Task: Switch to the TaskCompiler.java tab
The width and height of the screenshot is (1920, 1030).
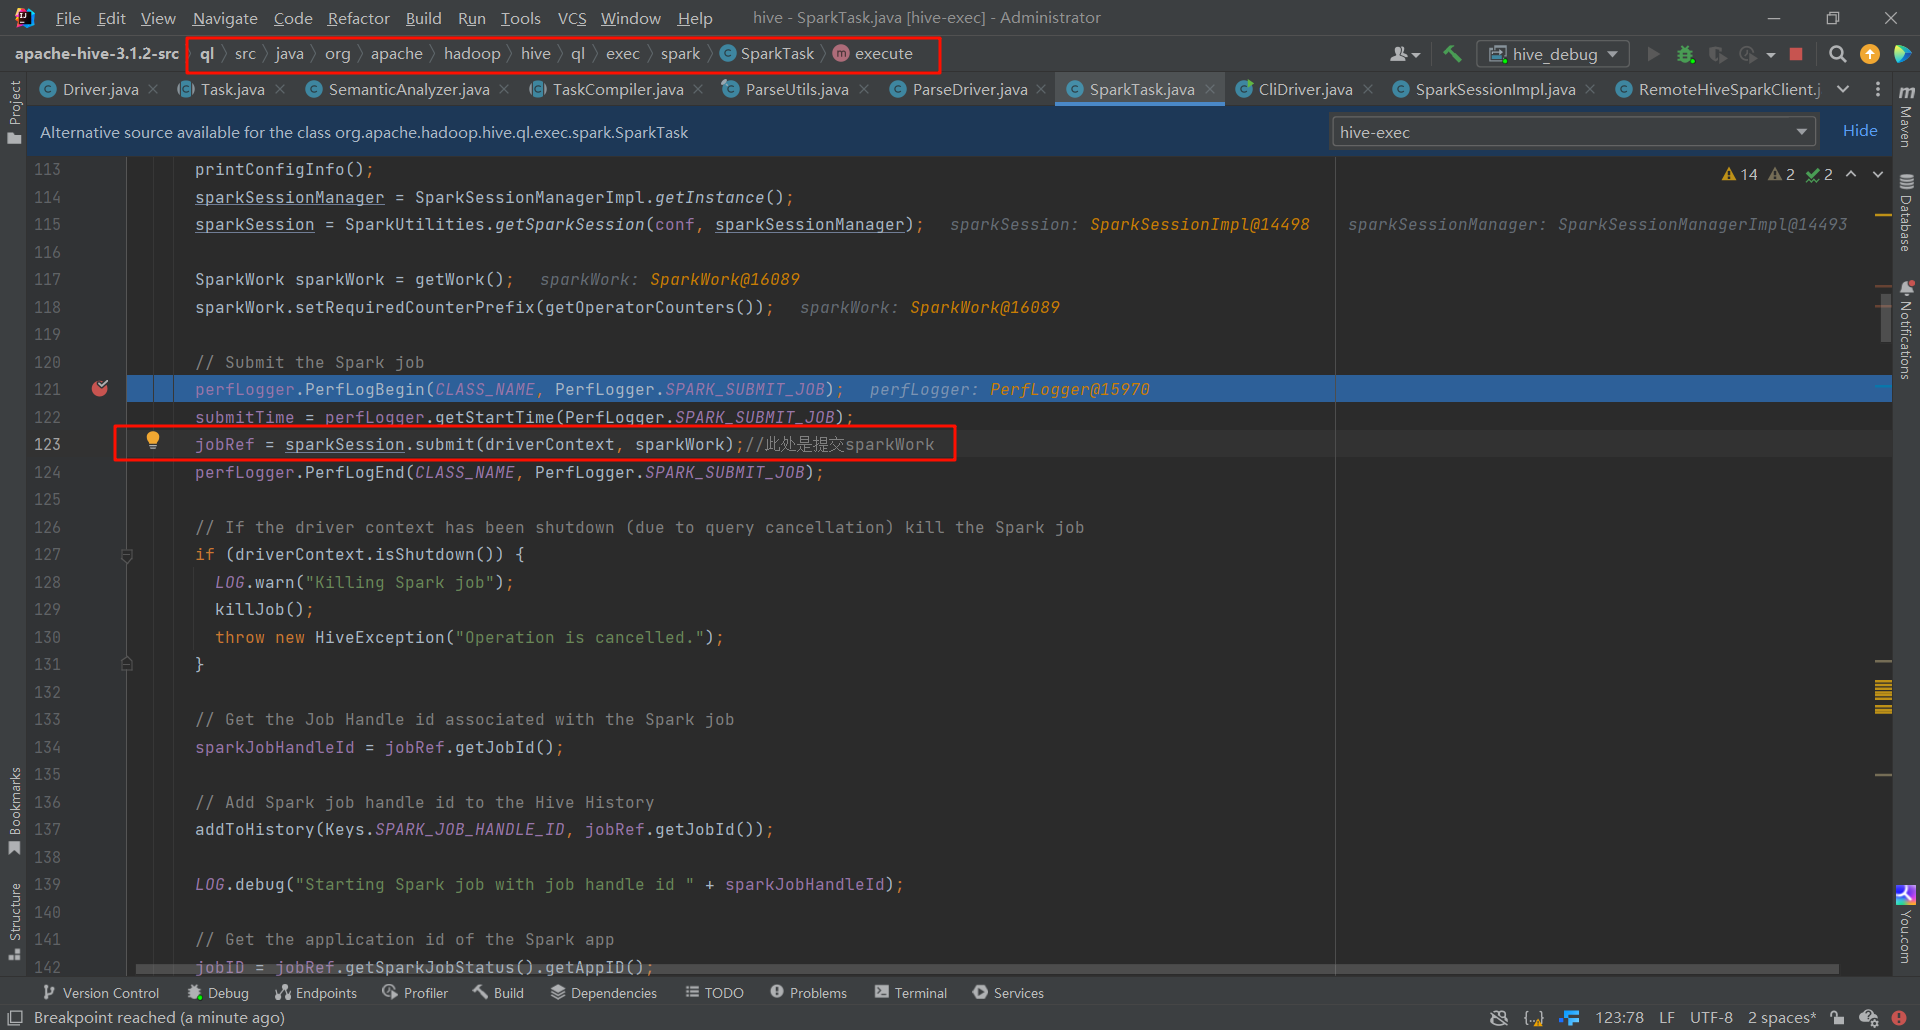Action: [x=617, y=89]
